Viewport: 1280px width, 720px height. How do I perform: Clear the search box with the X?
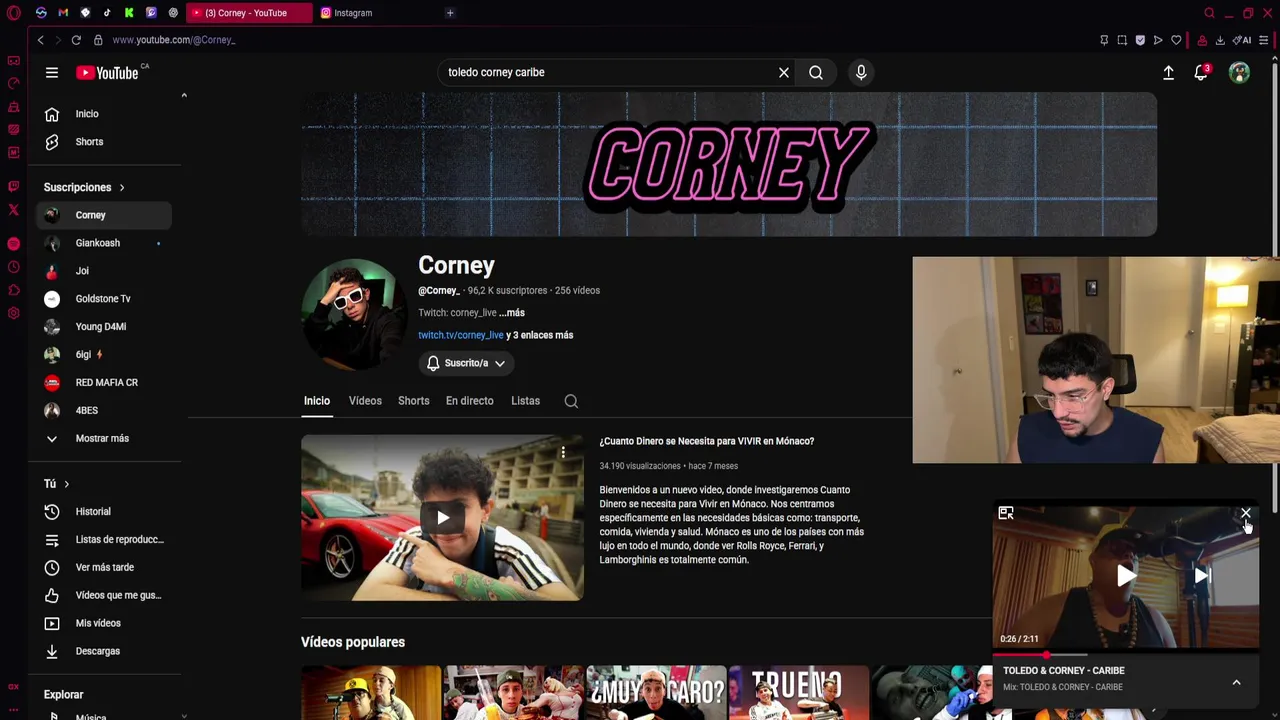pos(784,72)
